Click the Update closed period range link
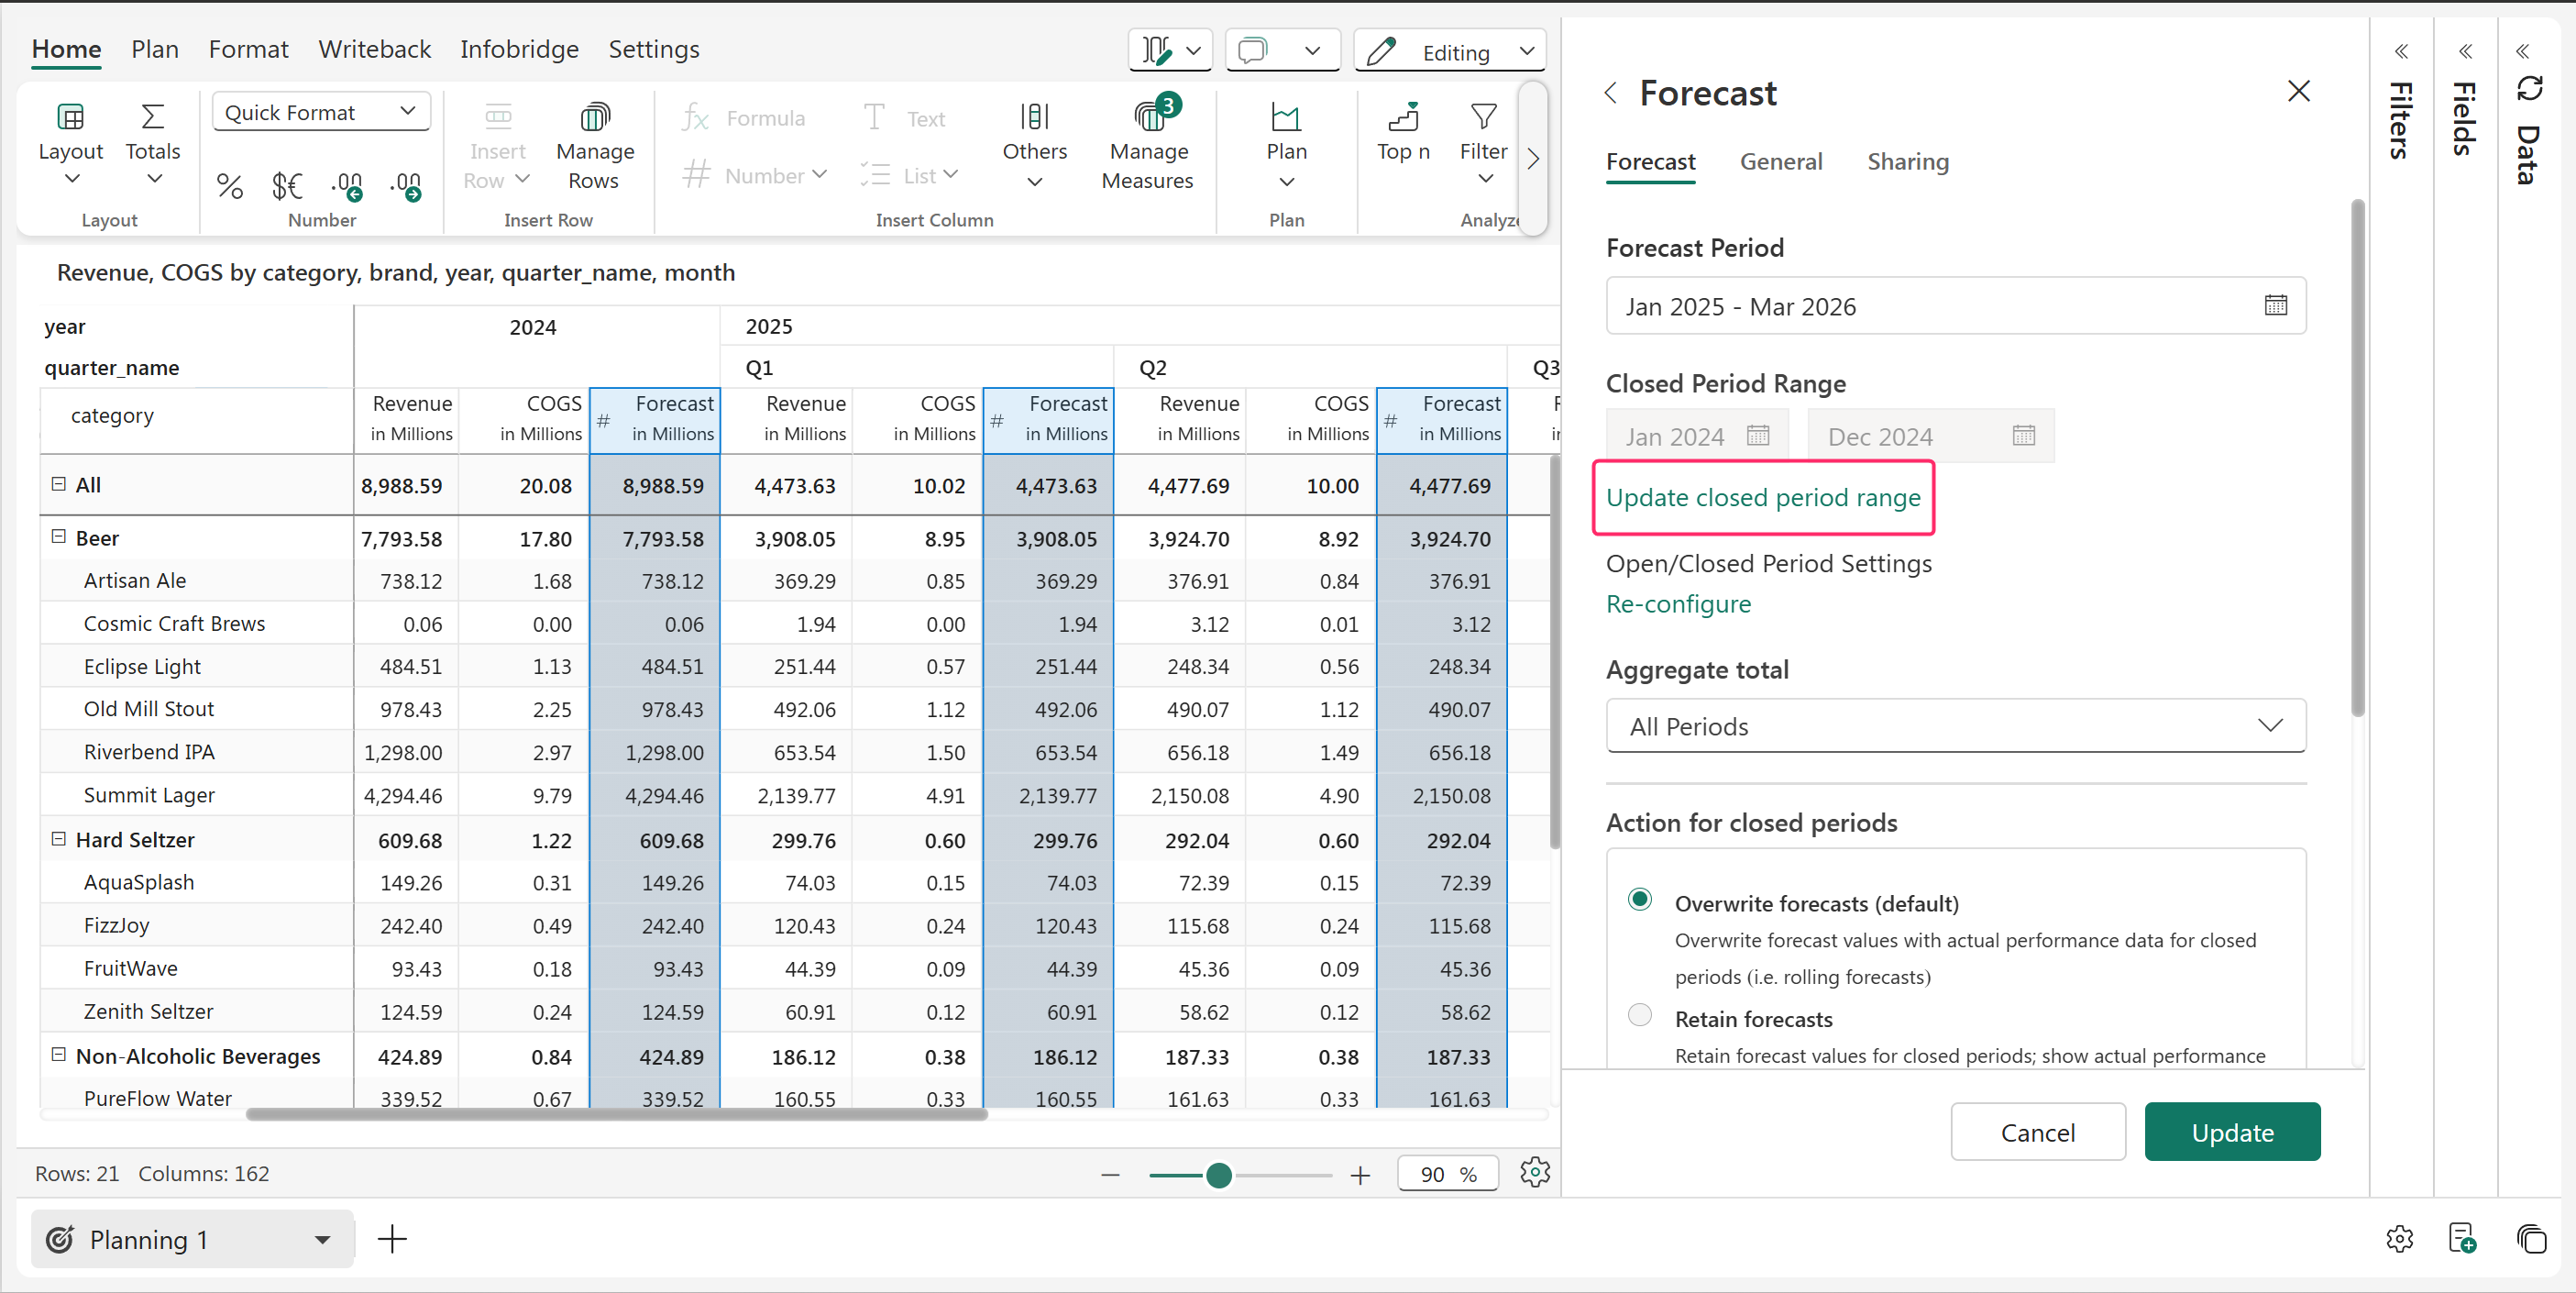The width and height of the screenshot is (2576, 1293). (1762, 497)
